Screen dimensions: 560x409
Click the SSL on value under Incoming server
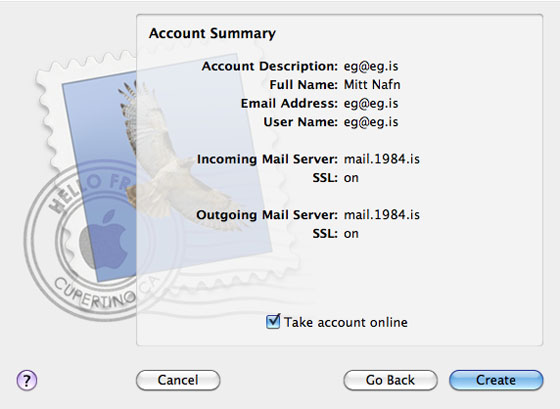[351, 178]
